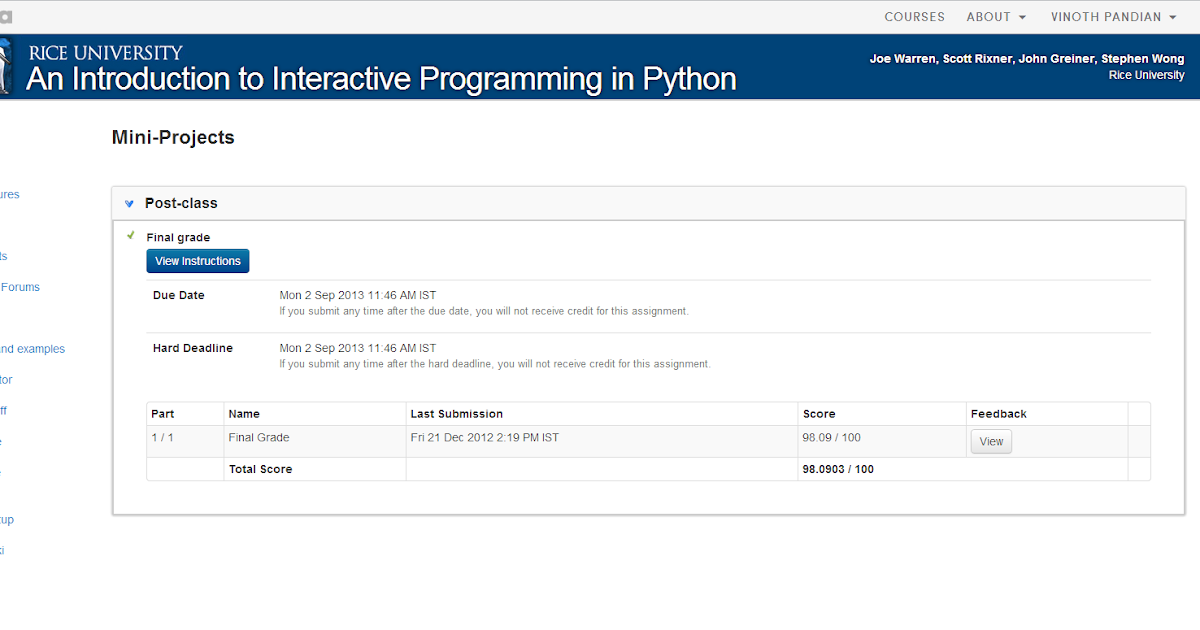The height and width of the screenshot is (630, 1200).
Task: Click the Total Score row label
Action: 260,469
